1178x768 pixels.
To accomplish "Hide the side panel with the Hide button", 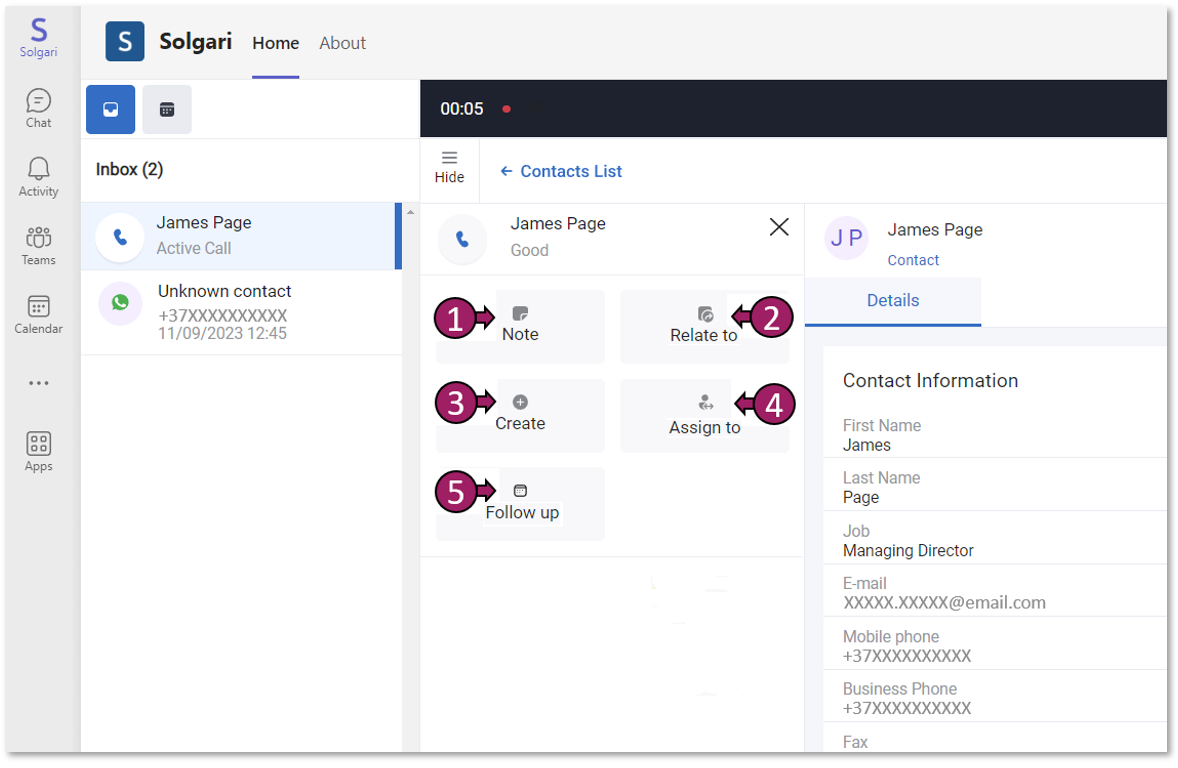I will point(449,167).
